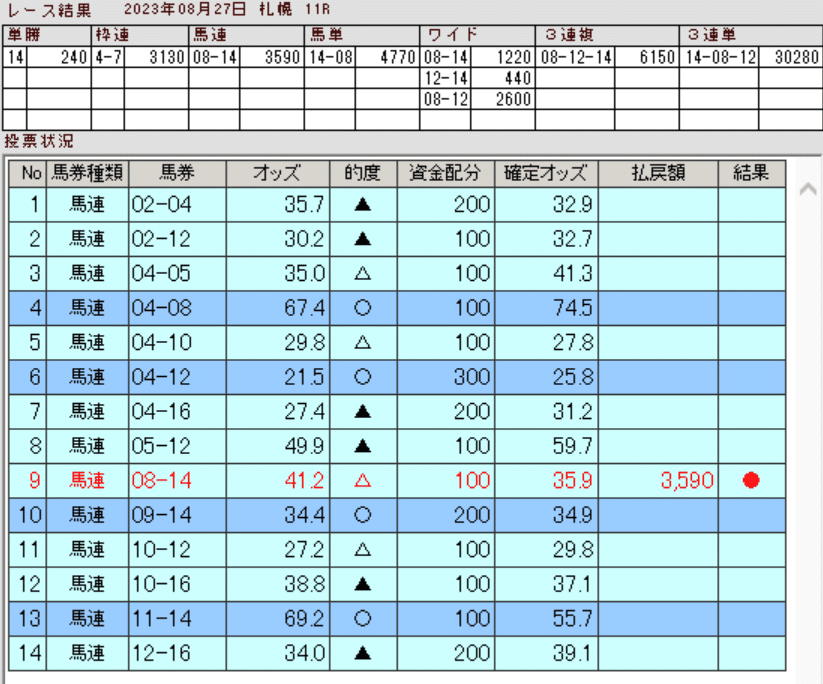Click the 確定オッズ column header
Screen dimensions: 823x684
pyautogui.click(x=546, y=173)
